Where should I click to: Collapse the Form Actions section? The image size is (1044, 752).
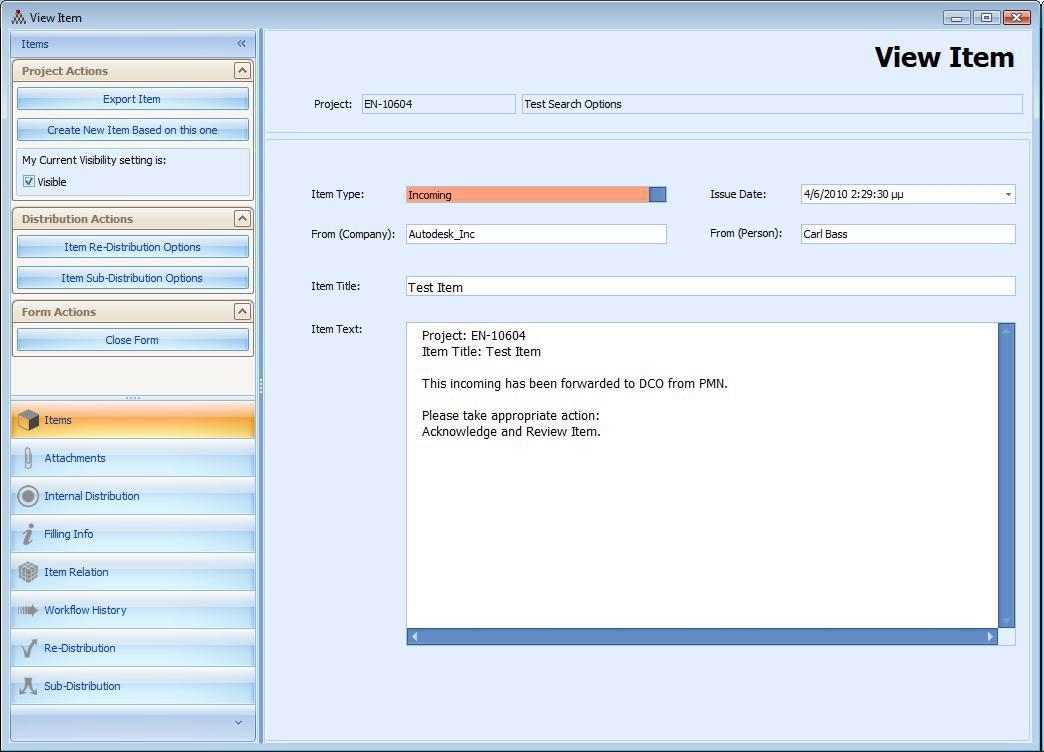point(241,312)
